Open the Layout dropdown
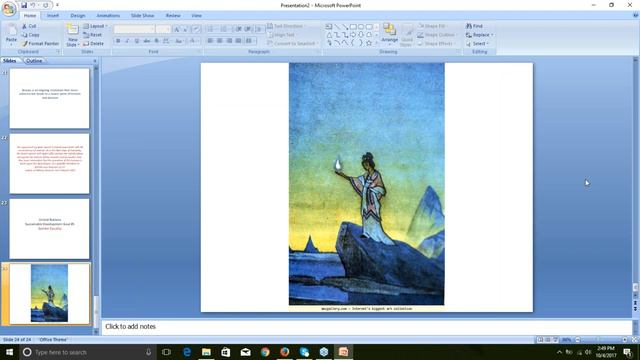The height and width of the screenshot is (360, 640). point(96,26)
